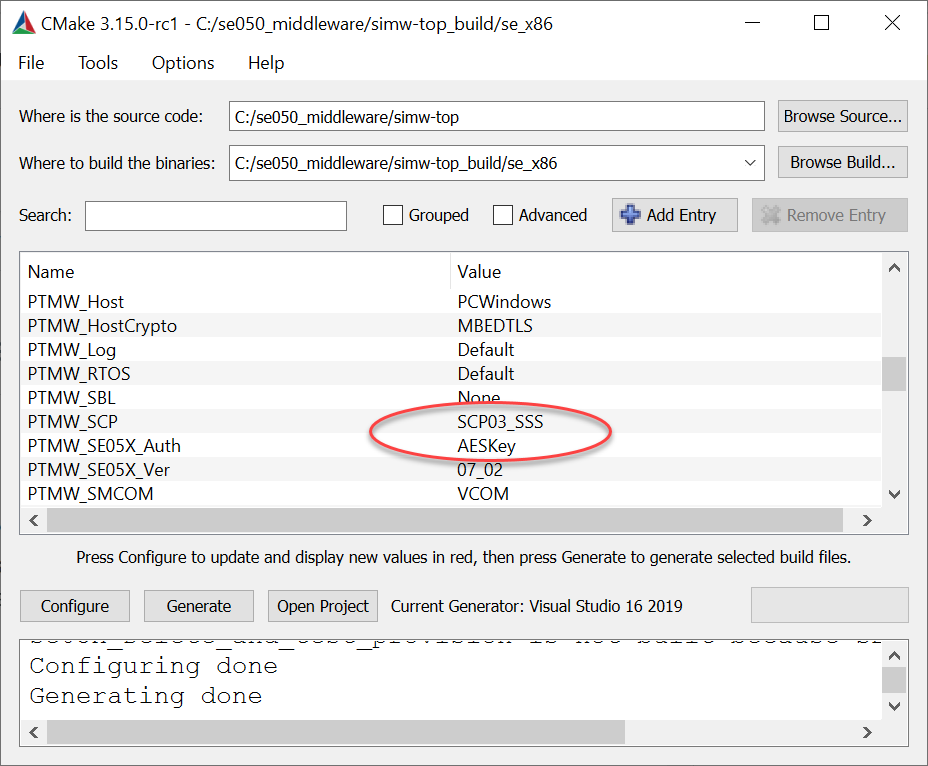This screenshot has width=928, height=766.
Task: Click Open Project
Action: point(322,605)
